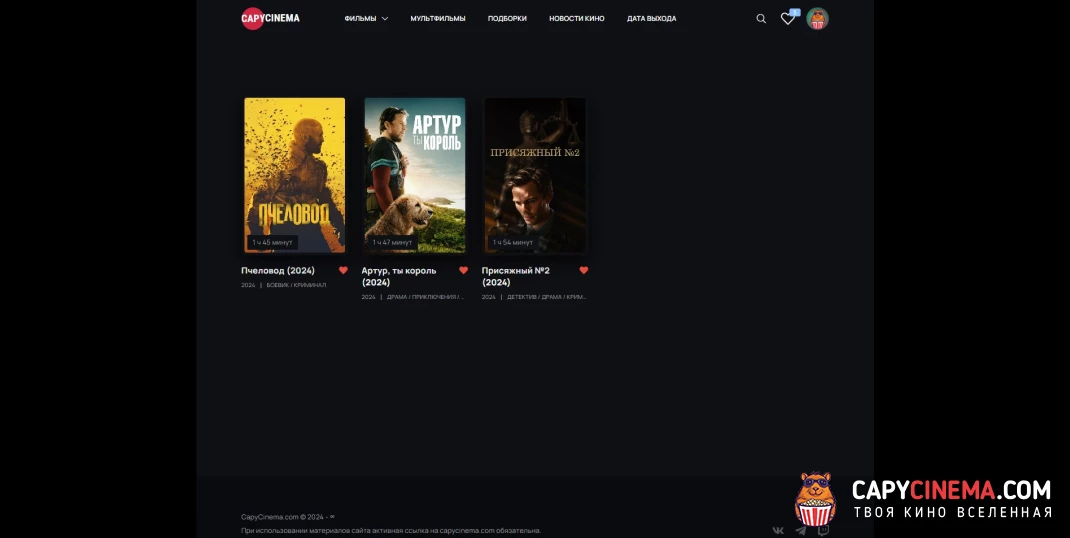Image resolution: width=1070 pixels, height=538 pixels.
Task: Click the 1 ч 54 минут duration badge
Action: (512, 242)
